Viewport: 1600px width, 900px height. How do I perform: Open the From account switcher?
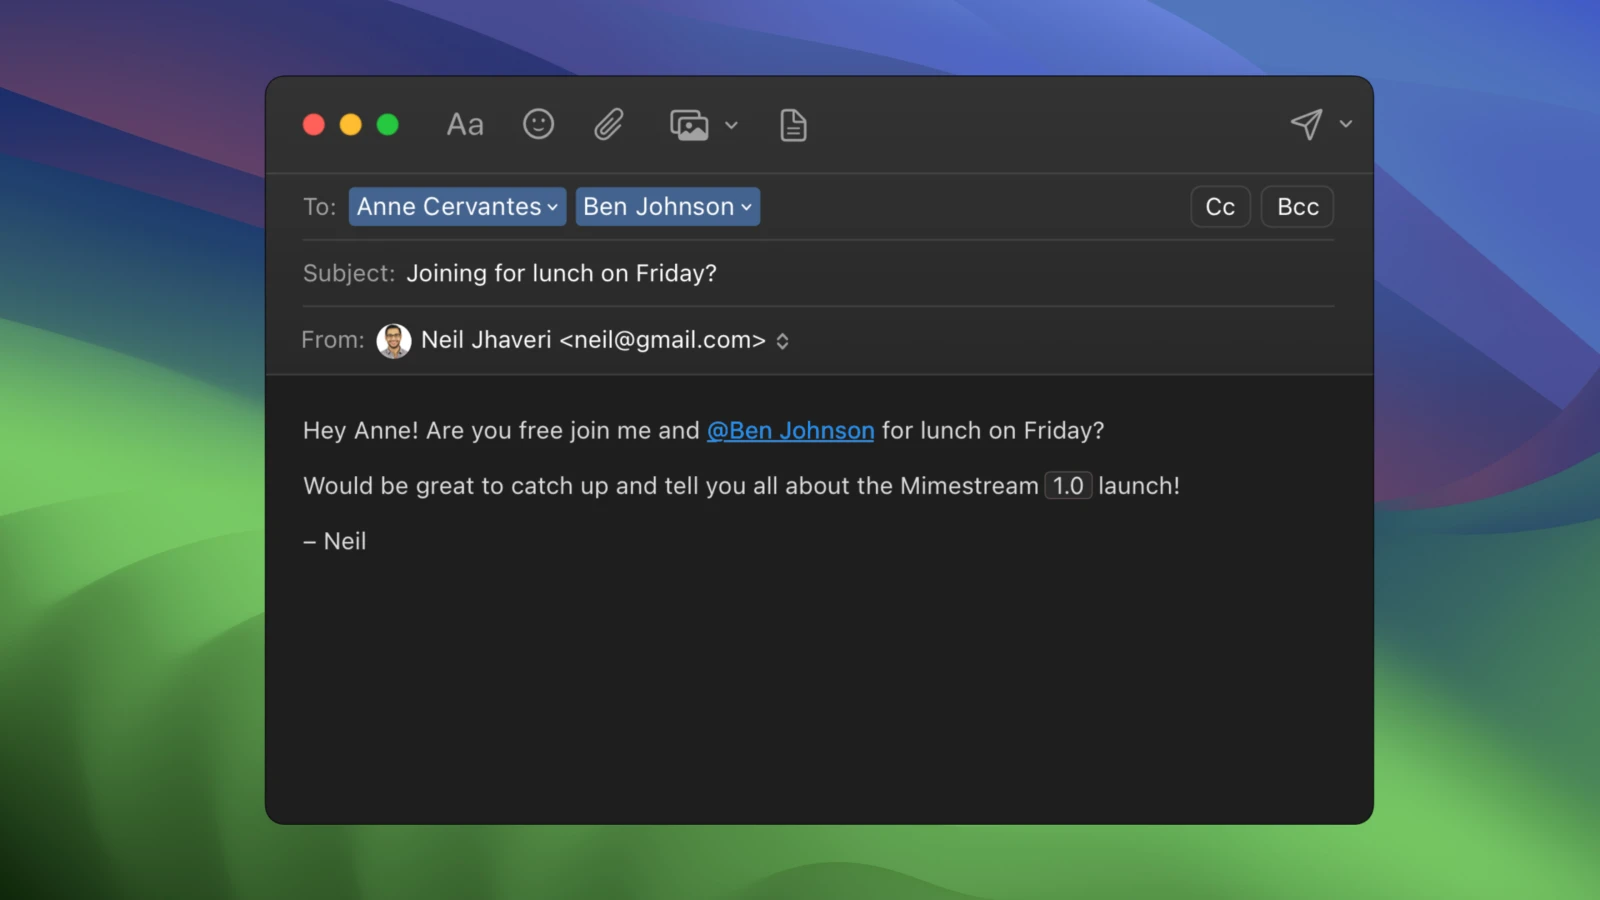(783, 340)
